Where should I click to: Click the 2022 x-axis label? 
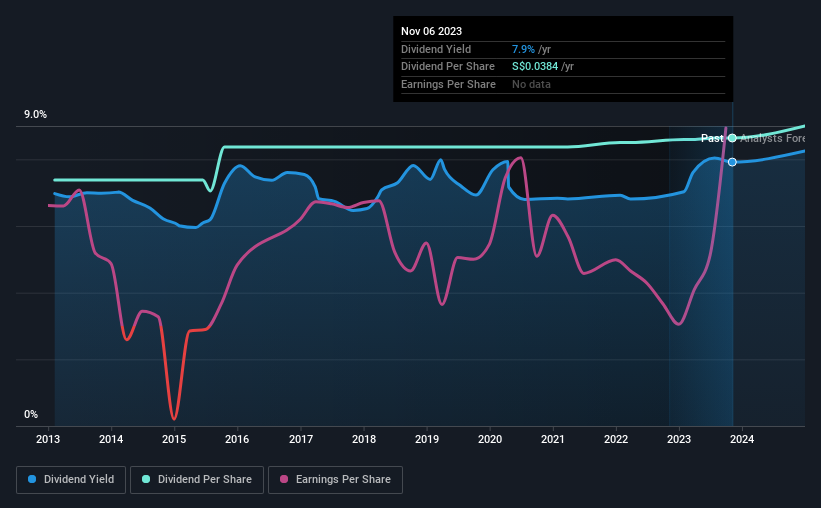pos(616,439)
